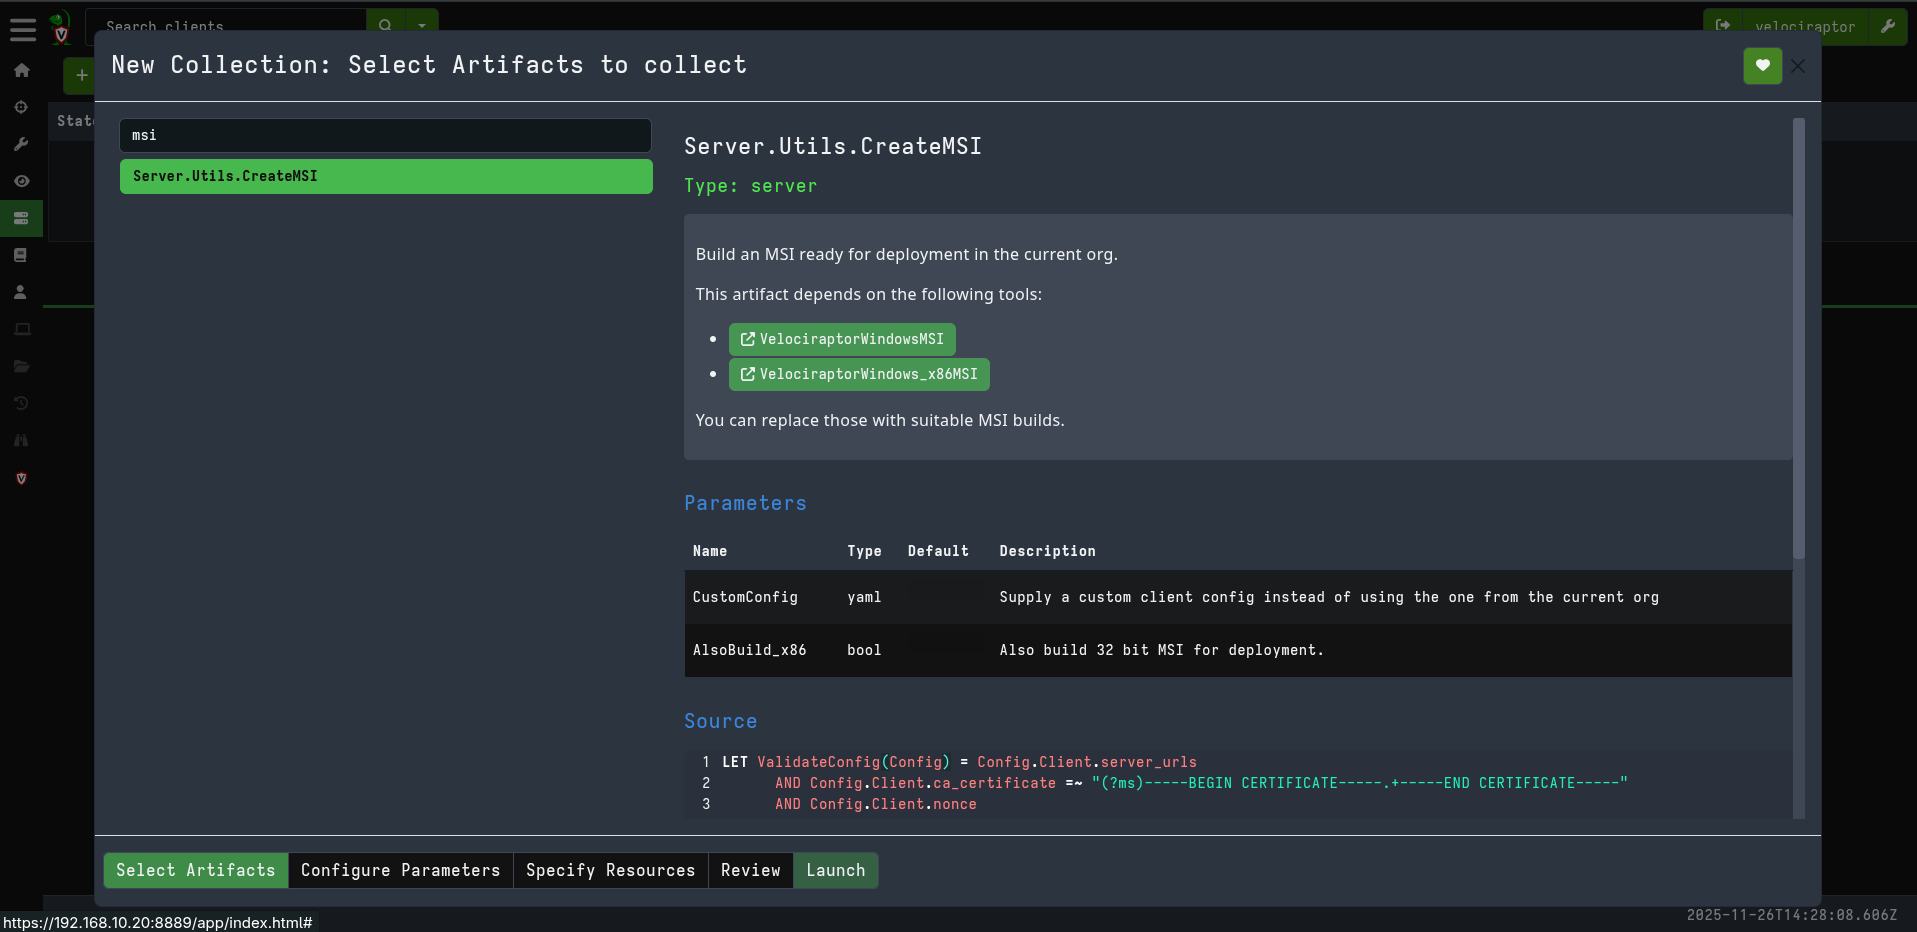1917x932 pixels.
Task: Click the wrench icon beside velociraptor username
Action: tap(1887, 26)
